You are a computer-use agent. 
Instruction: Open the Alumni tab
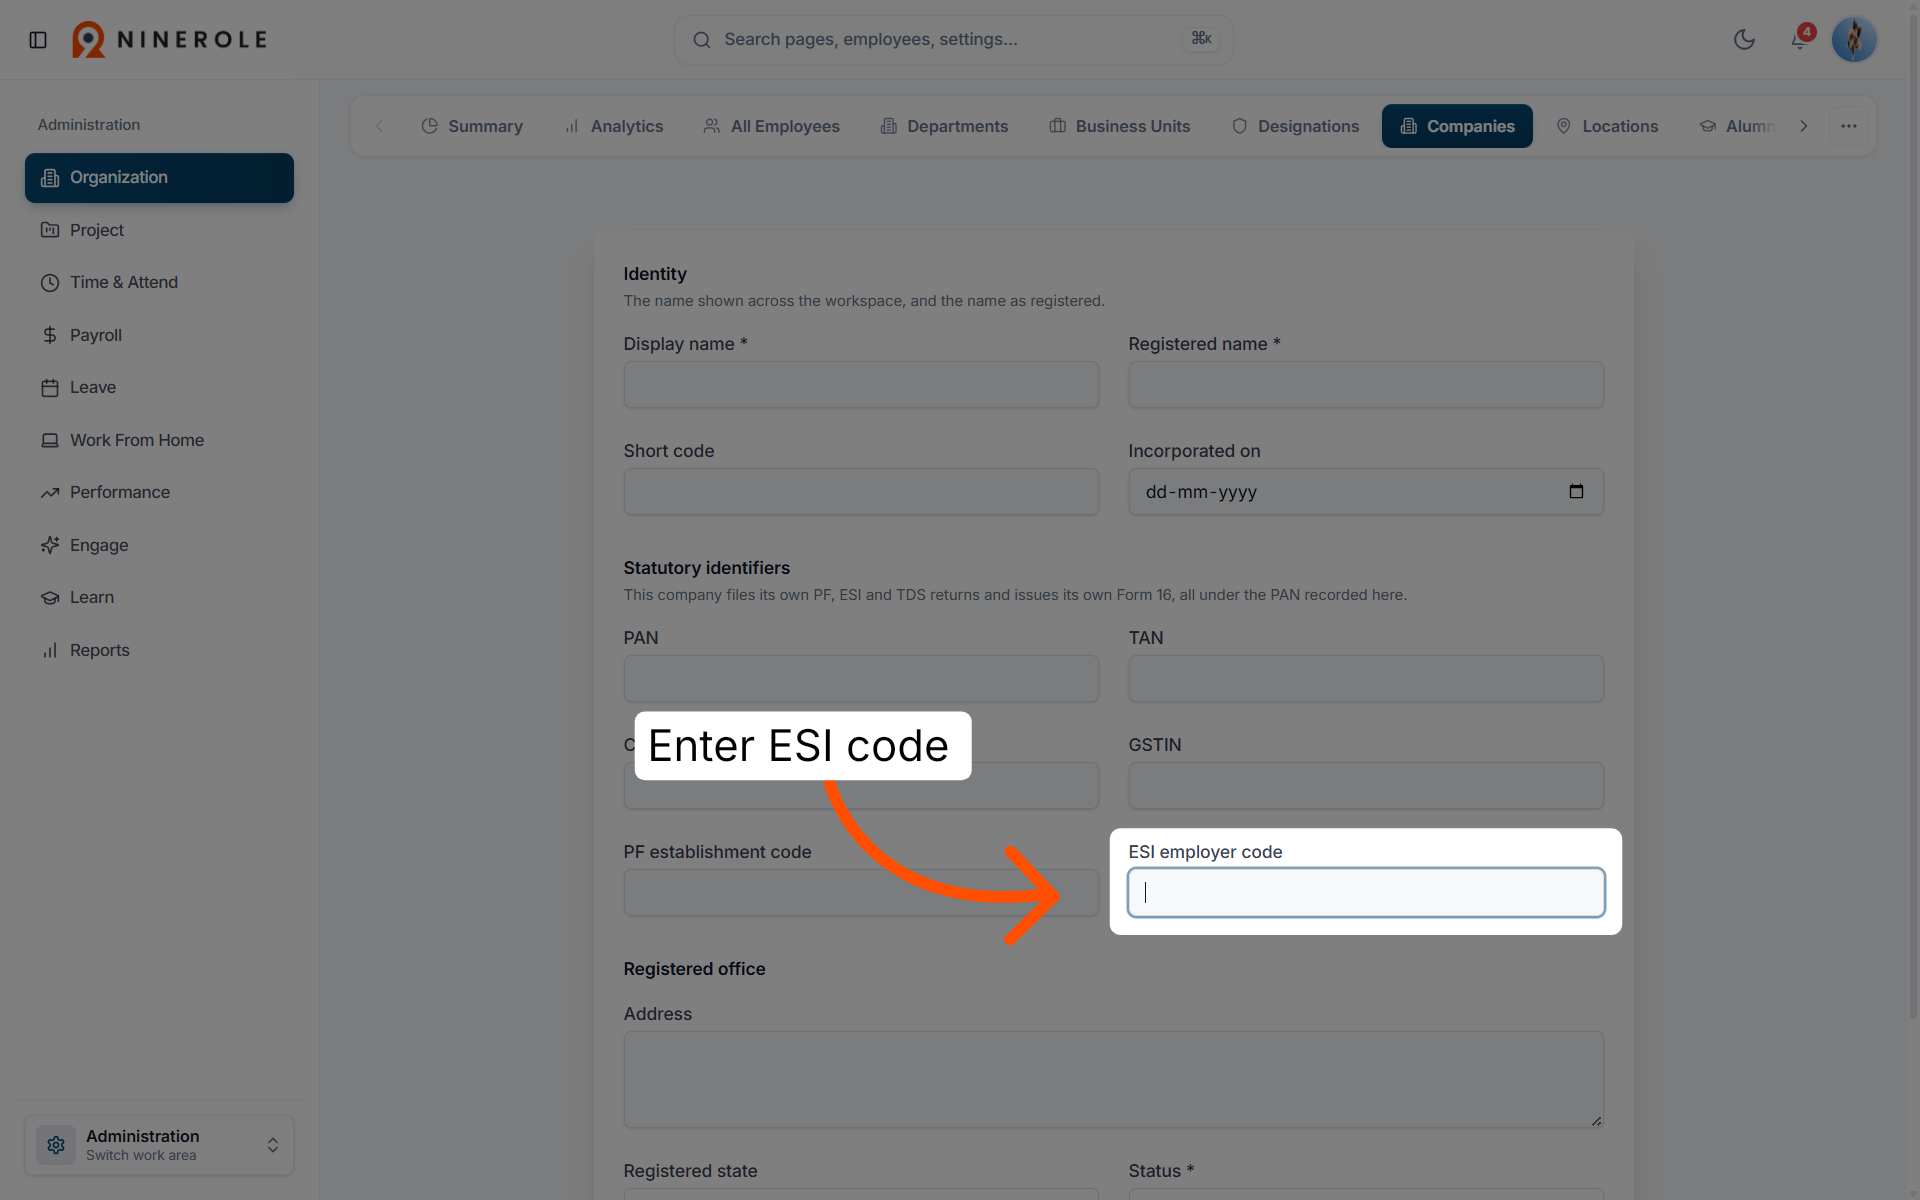(x=1737, y=126)
